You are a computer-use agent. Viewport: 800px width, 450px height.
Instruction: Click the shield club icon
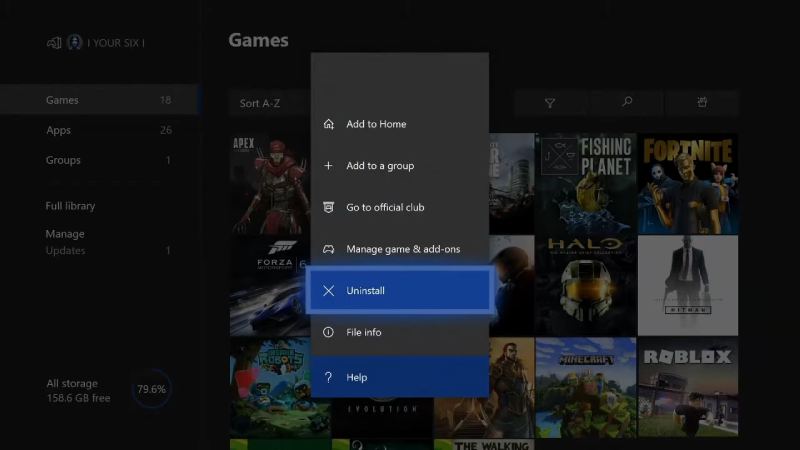coord(329,207)
